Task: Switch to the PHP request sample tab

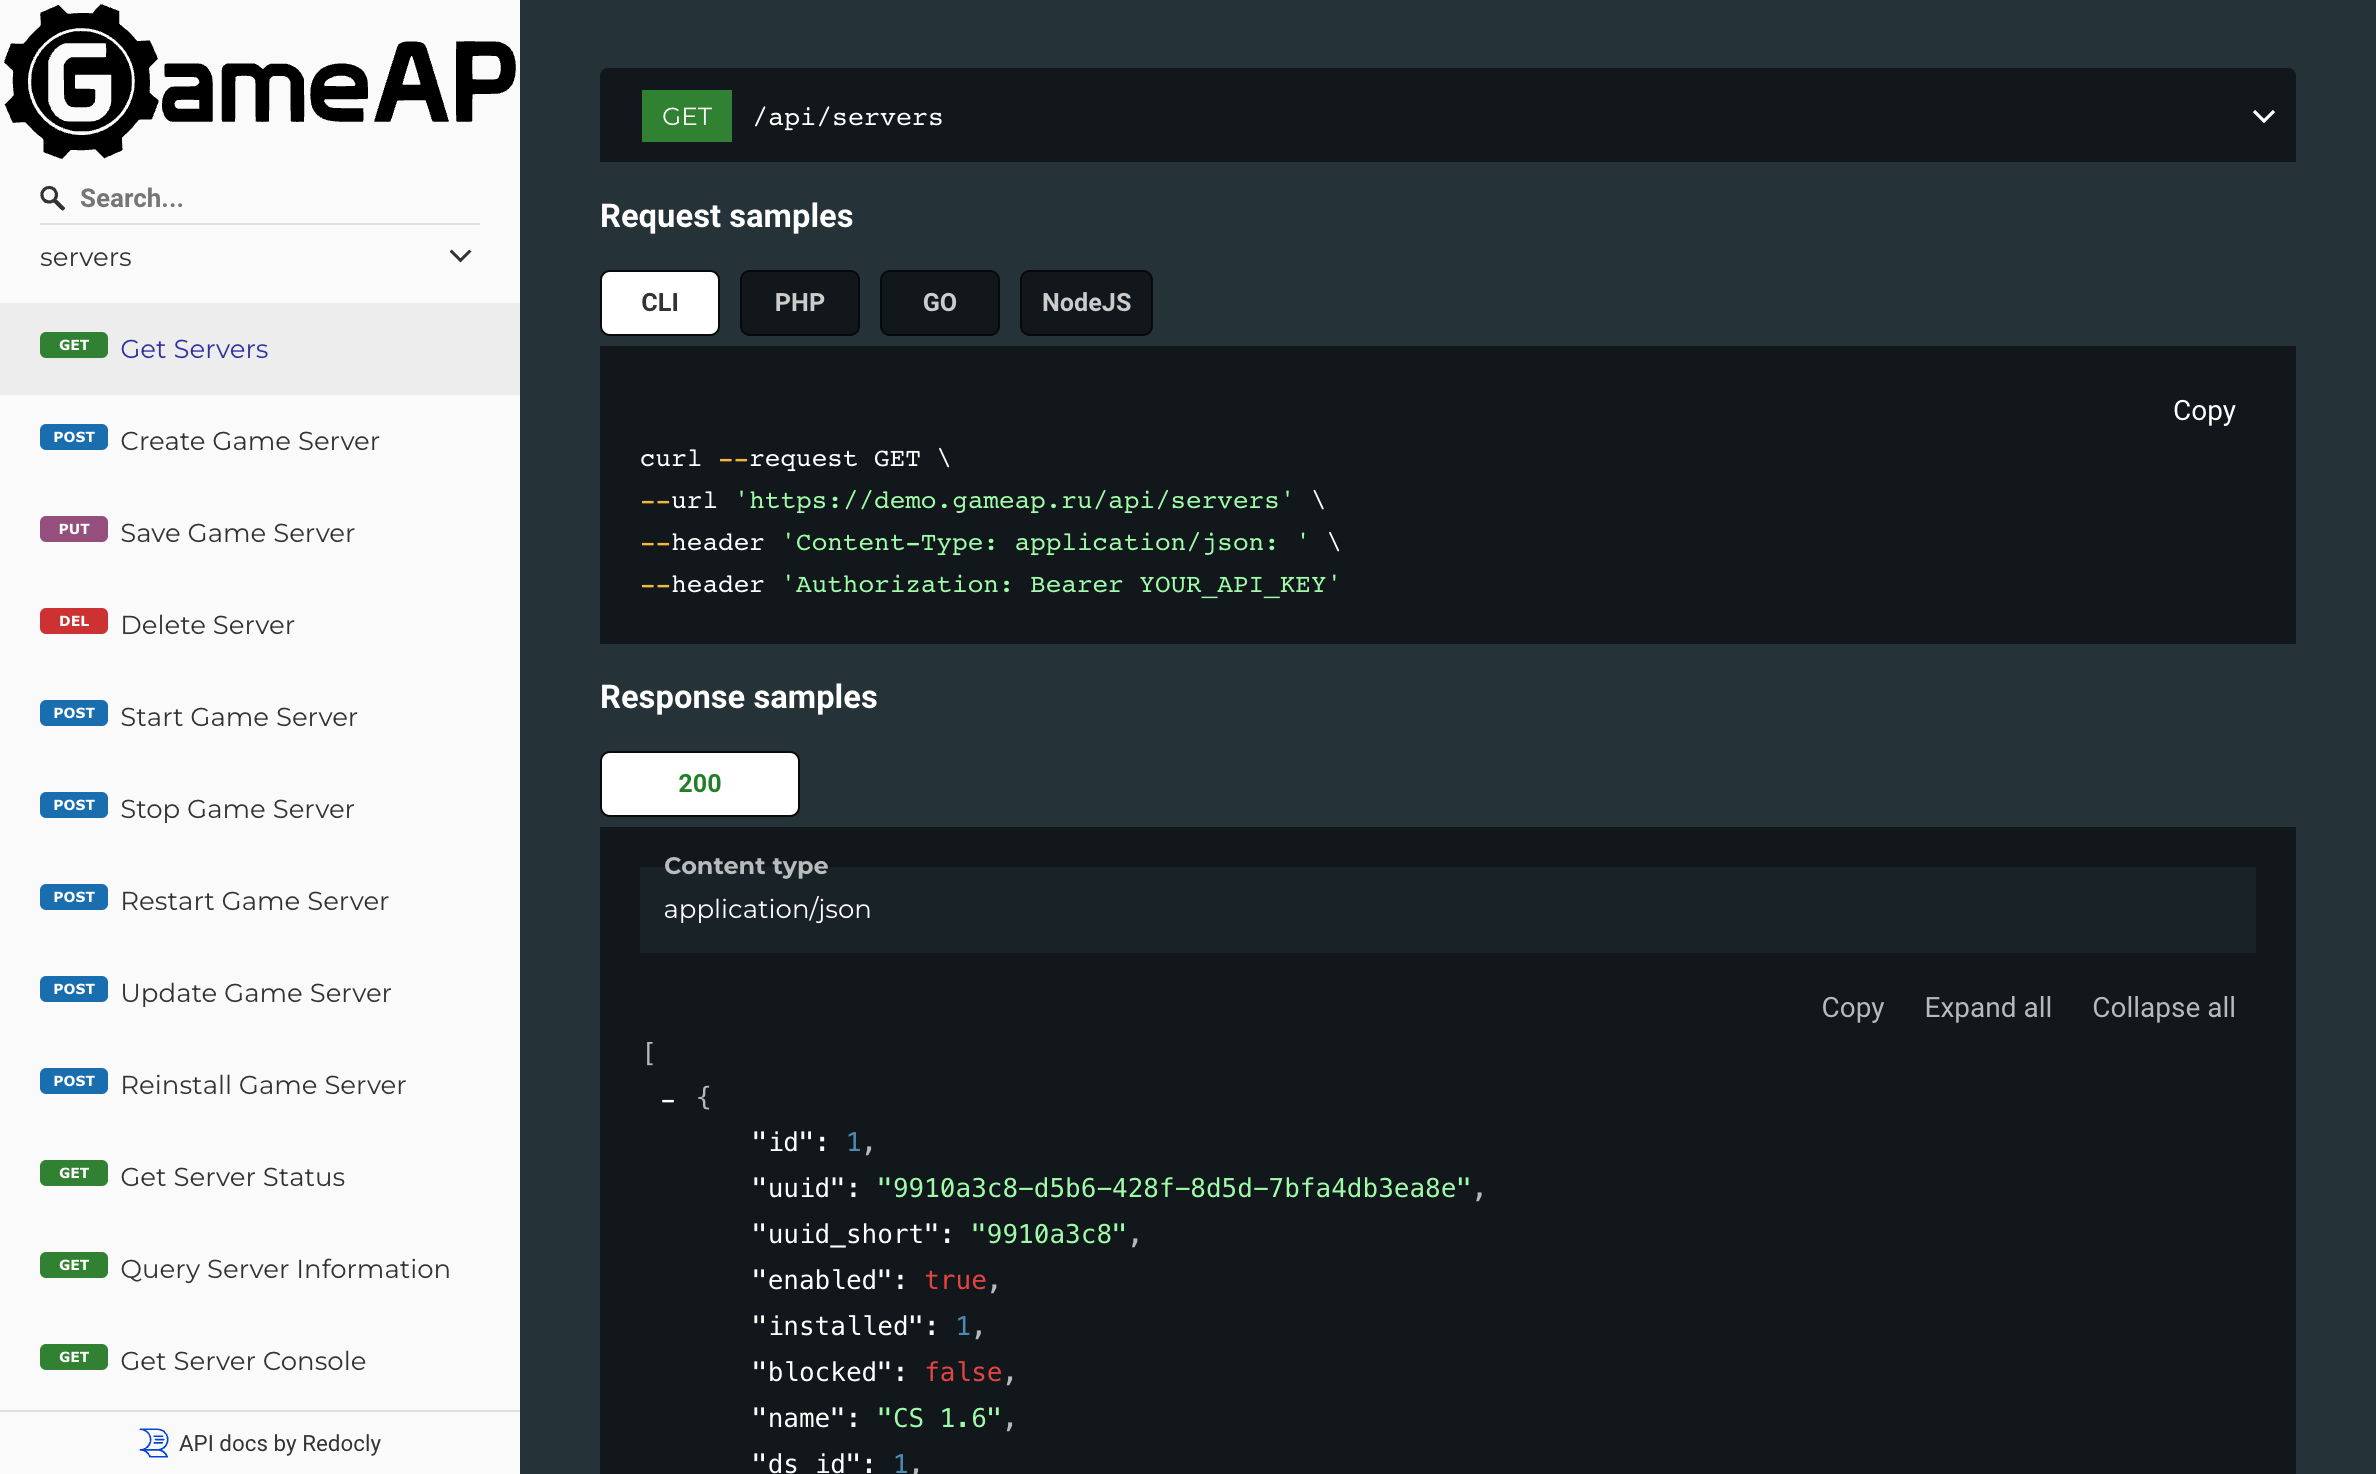Action: coord(799,302)
